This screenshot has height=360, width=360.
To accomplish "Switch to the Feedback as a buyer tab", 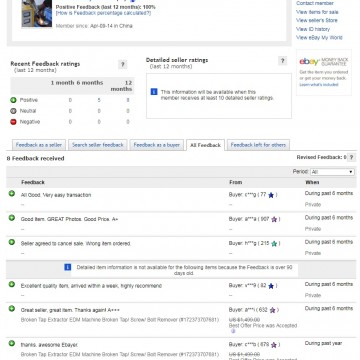I will click(156, 145).
